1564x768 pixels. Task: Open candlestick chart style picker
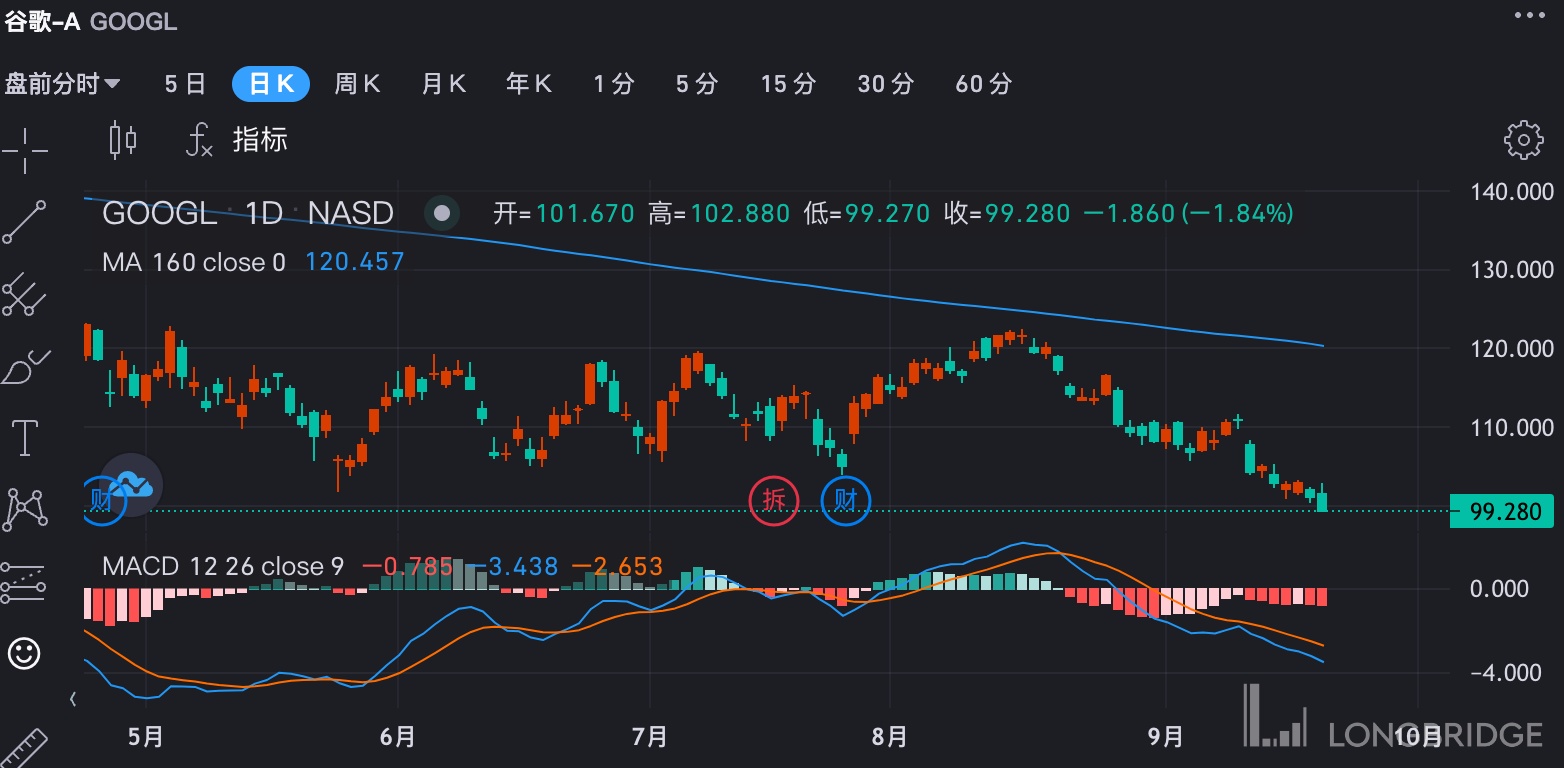click(x=122, y=139)
